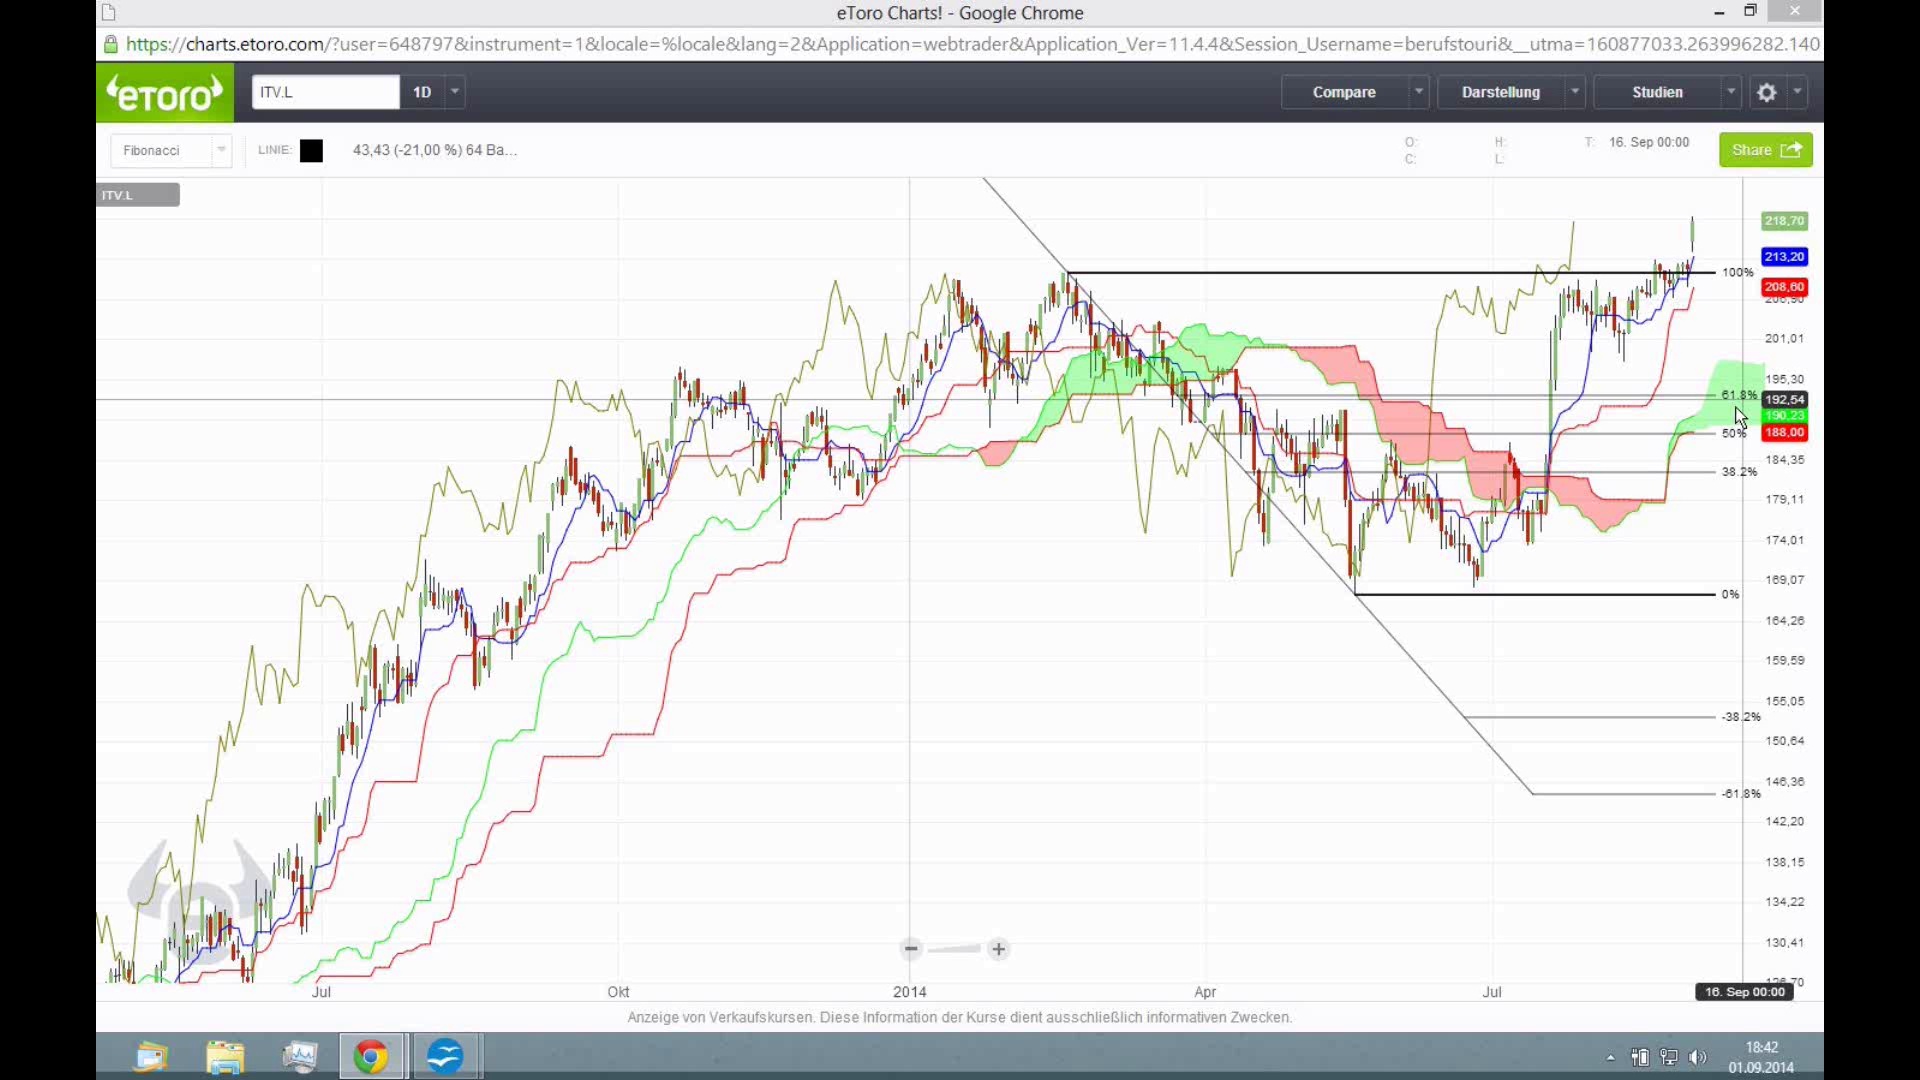
Task: Click the Compare button
Action: pos(1344,92)
